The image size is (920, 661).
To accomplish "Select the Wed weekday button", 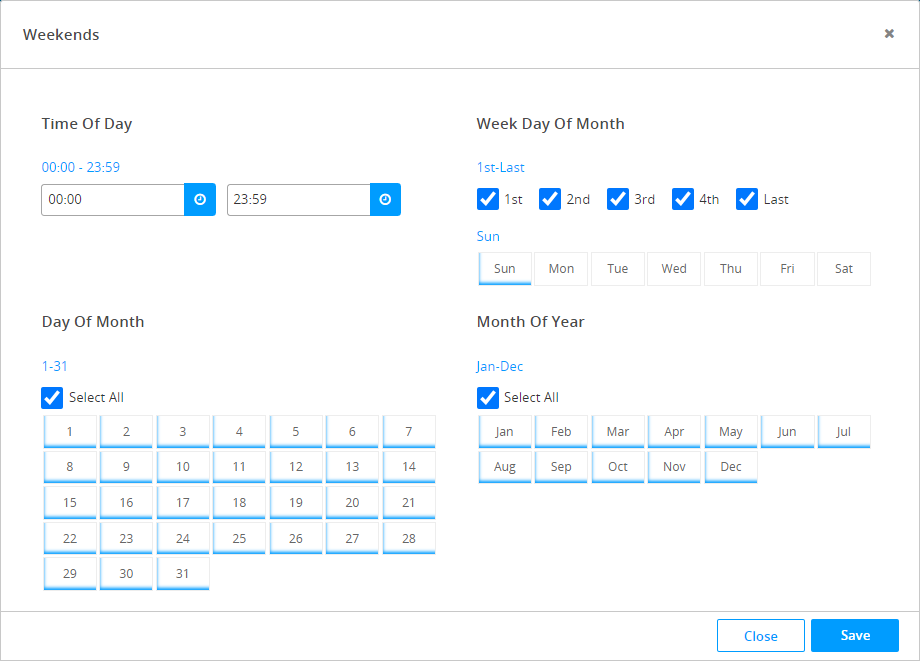I will click(674, 269).
